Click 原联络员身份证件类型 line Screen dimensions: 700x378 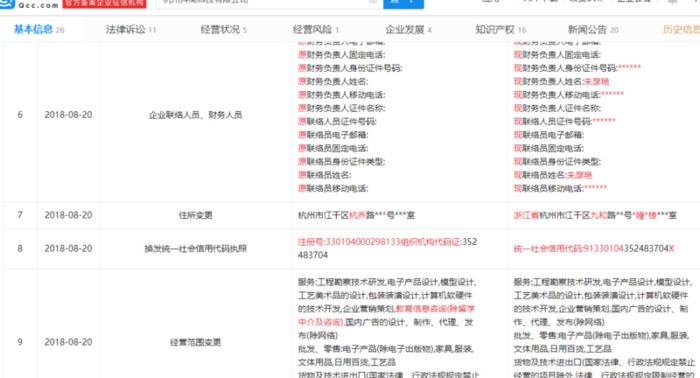(342, 162)
